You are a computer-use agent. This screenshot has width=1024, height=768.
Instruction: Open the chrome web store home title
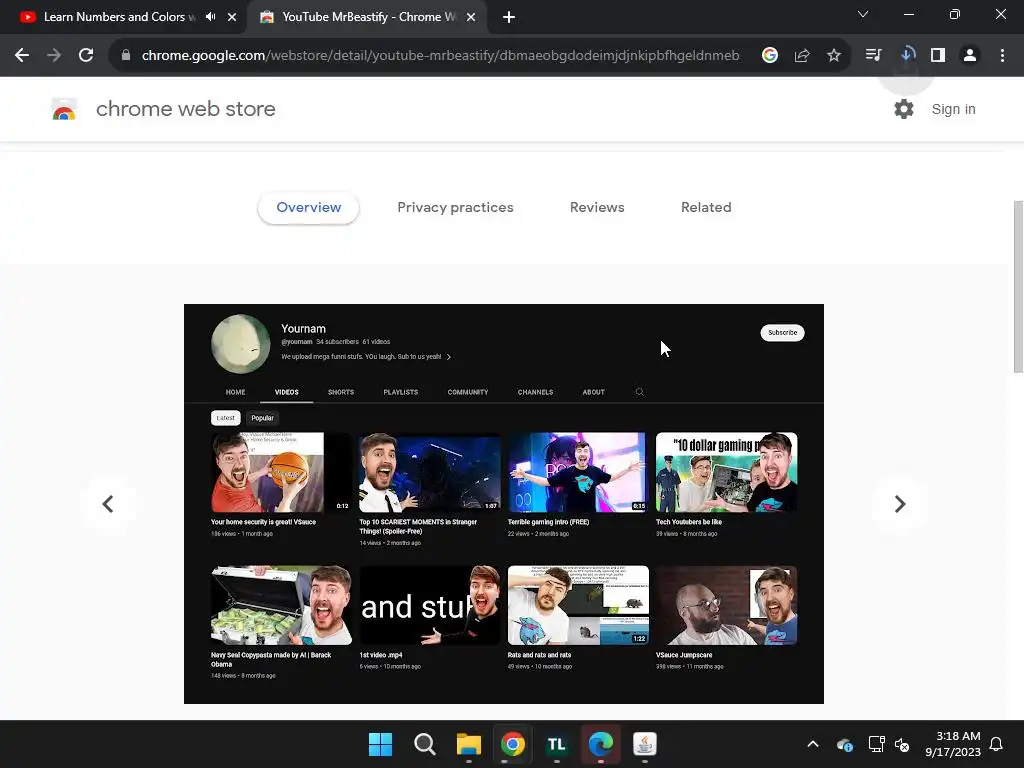(185, 109)
